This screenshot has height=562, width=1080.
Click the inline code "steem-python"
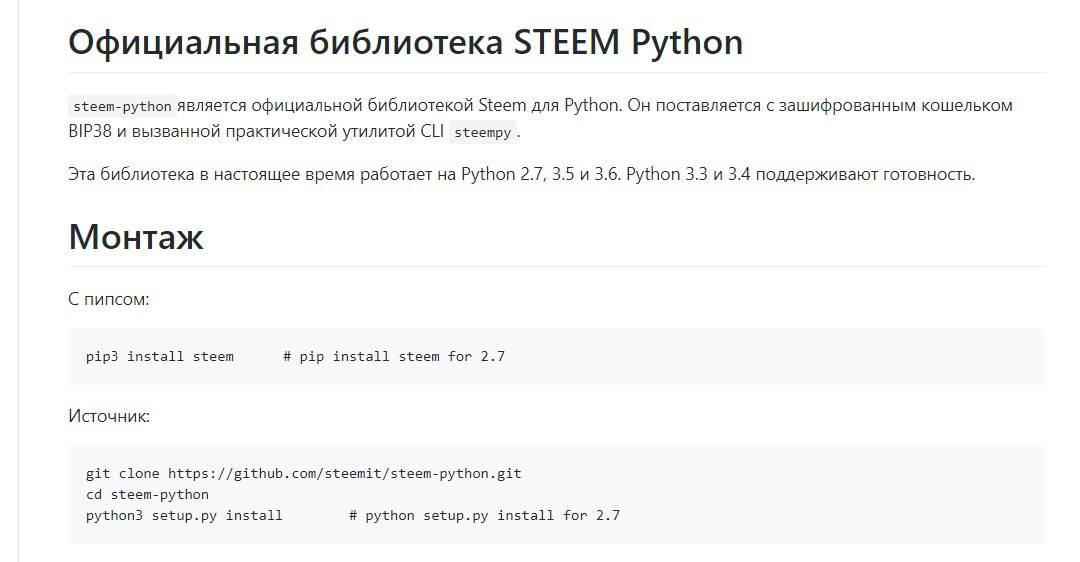122,106
